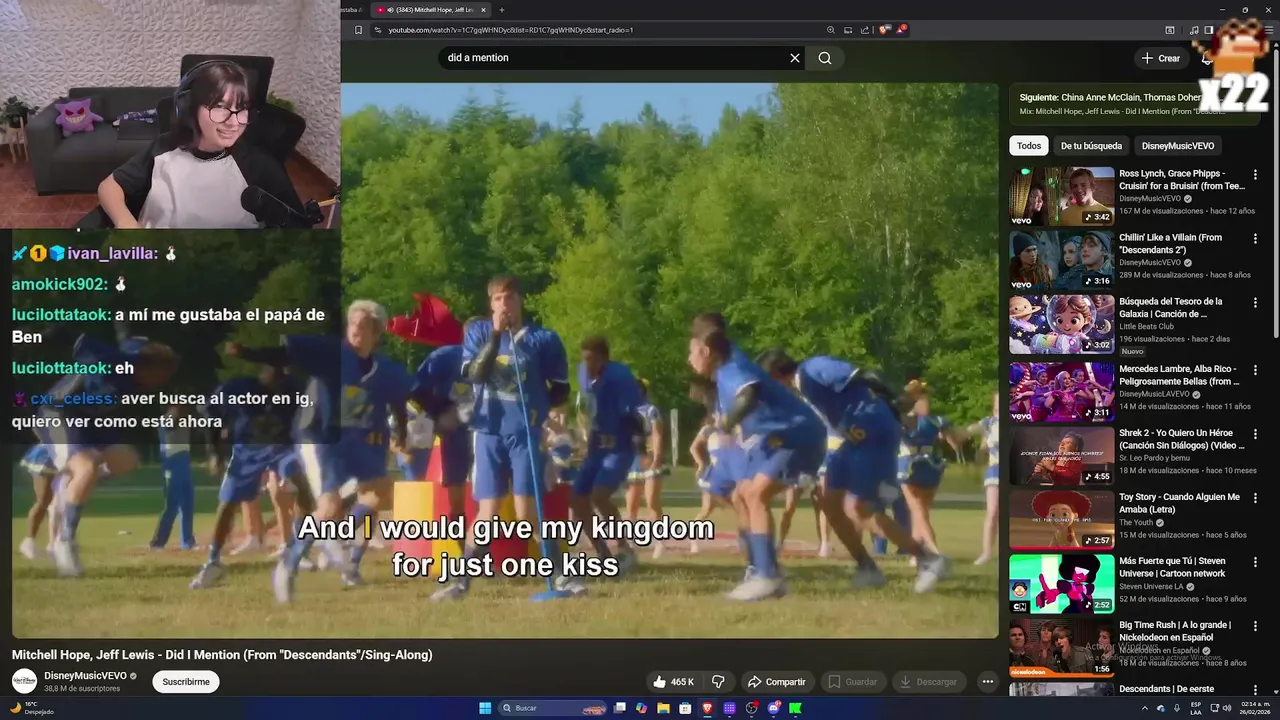Image resolution: width=1280 pixels, height=720 pixels.
Task: Open Discord from the taskbar
Action: (x=774, y=708)
